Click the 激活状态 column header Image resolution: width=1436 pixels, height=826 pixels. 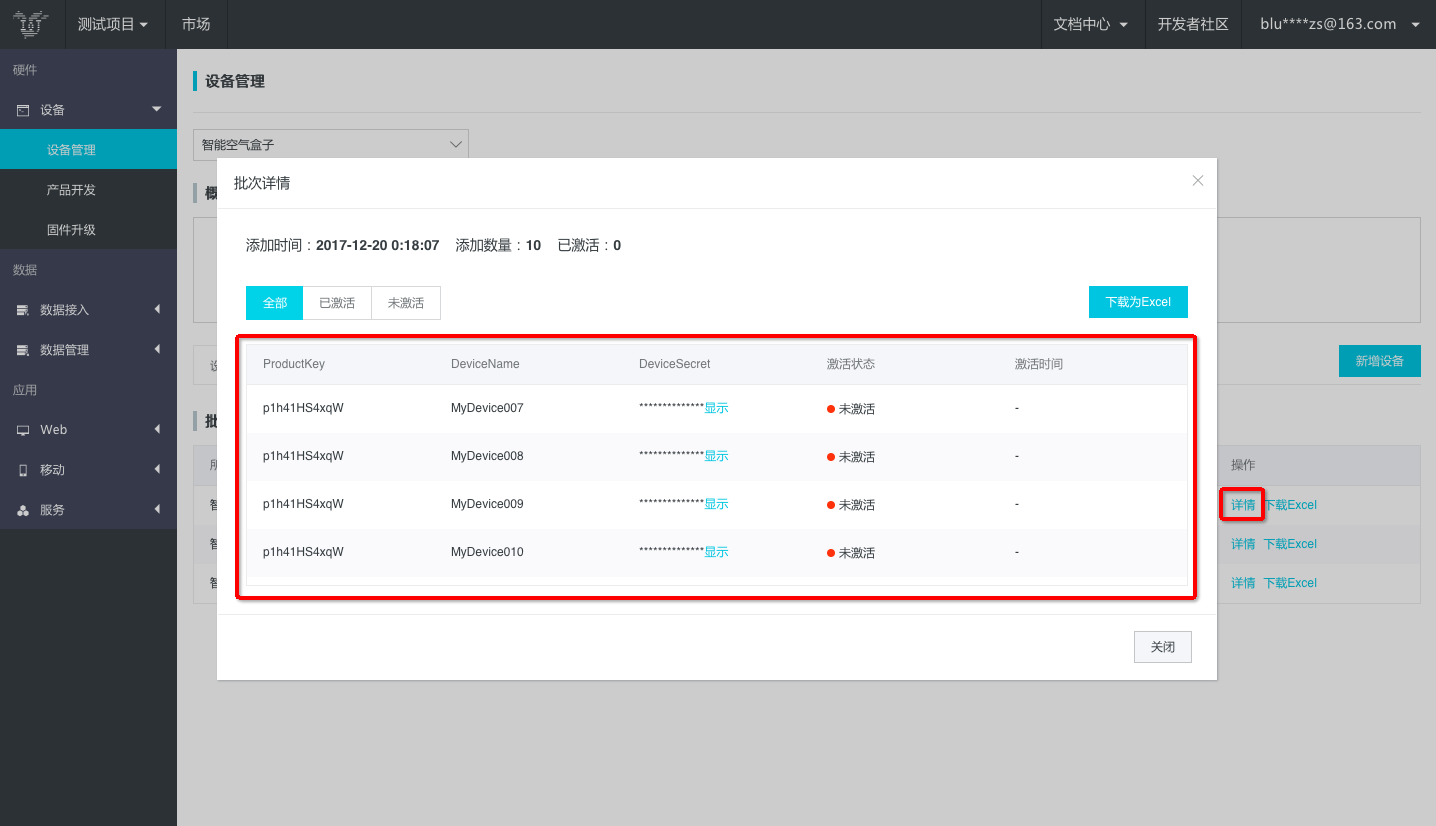[851, 364]
